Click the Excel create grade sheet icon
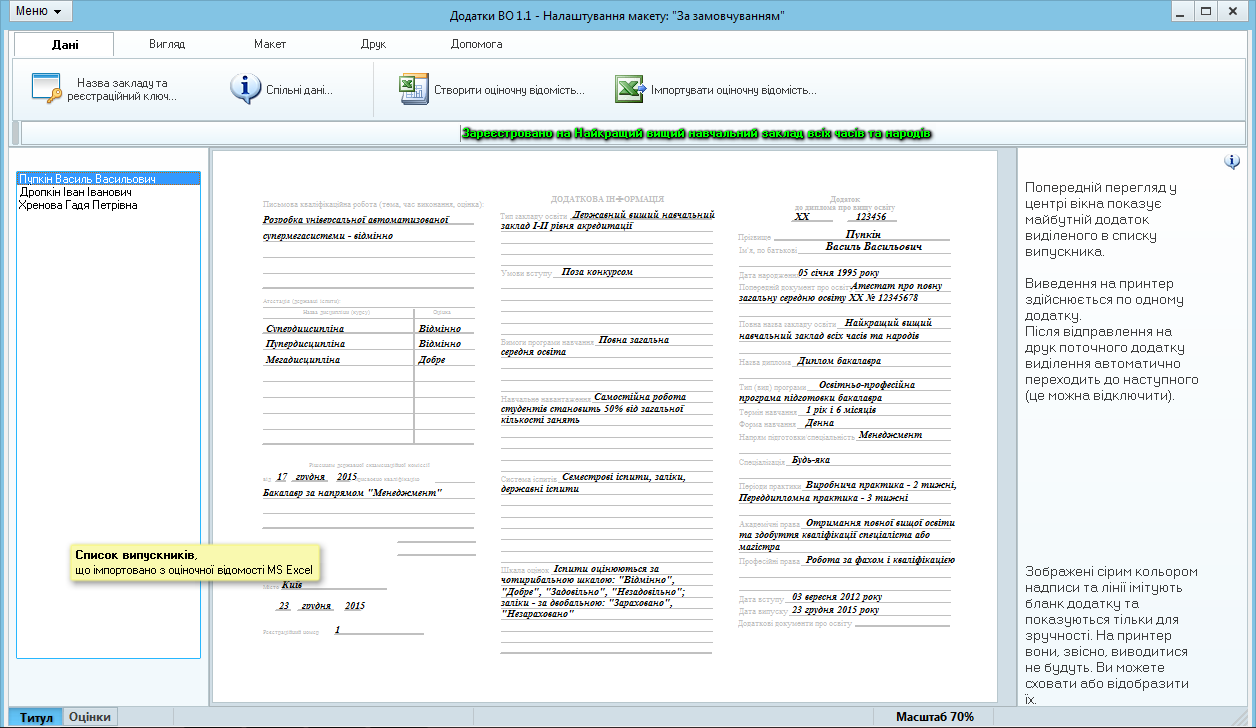Image resolution: width=1256 pixels, height=728 pixels. click(x=414, y=89)
